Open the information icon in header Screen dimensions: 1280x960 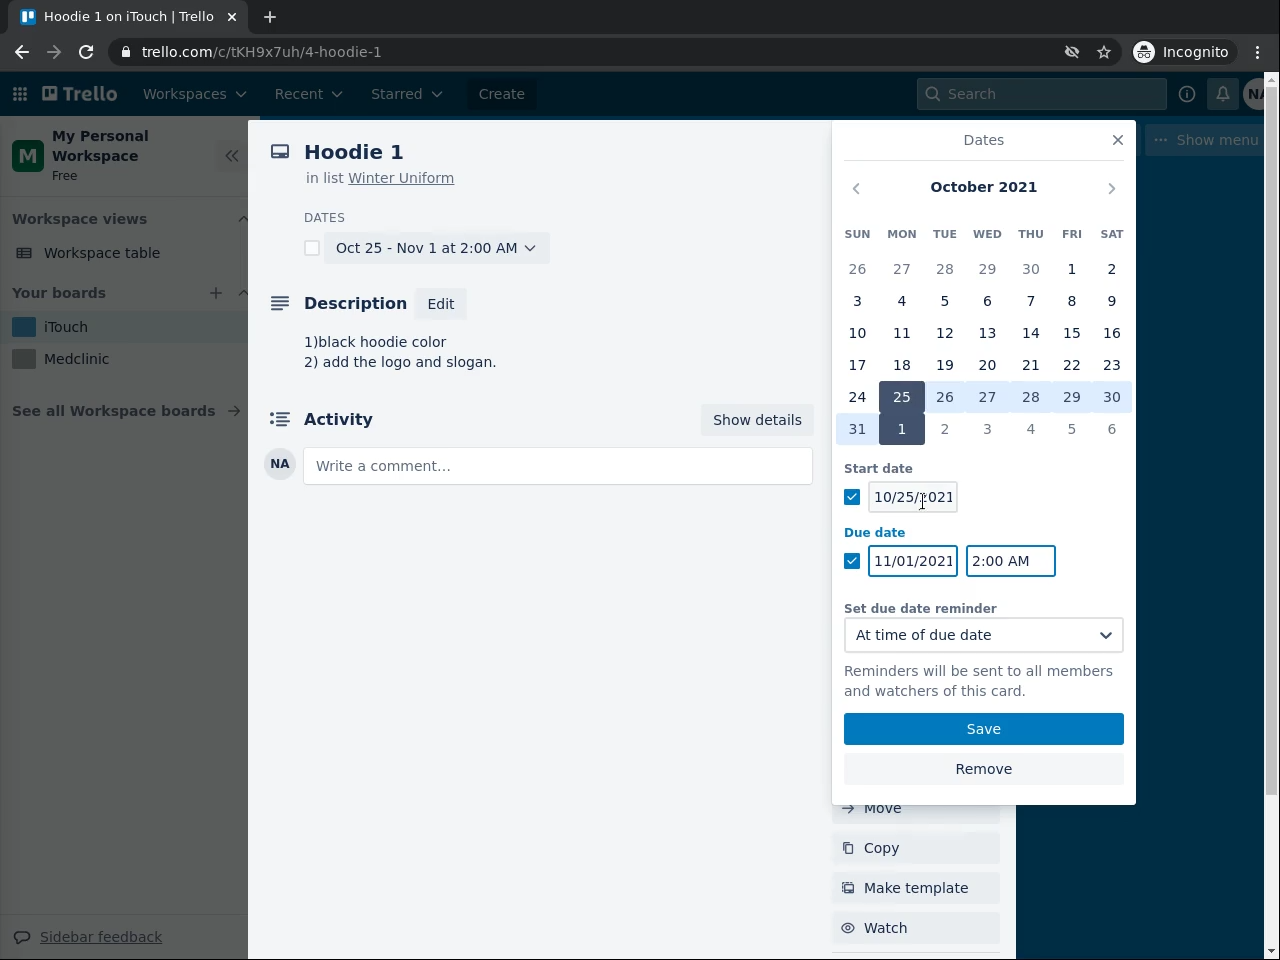pos(1187,94)
